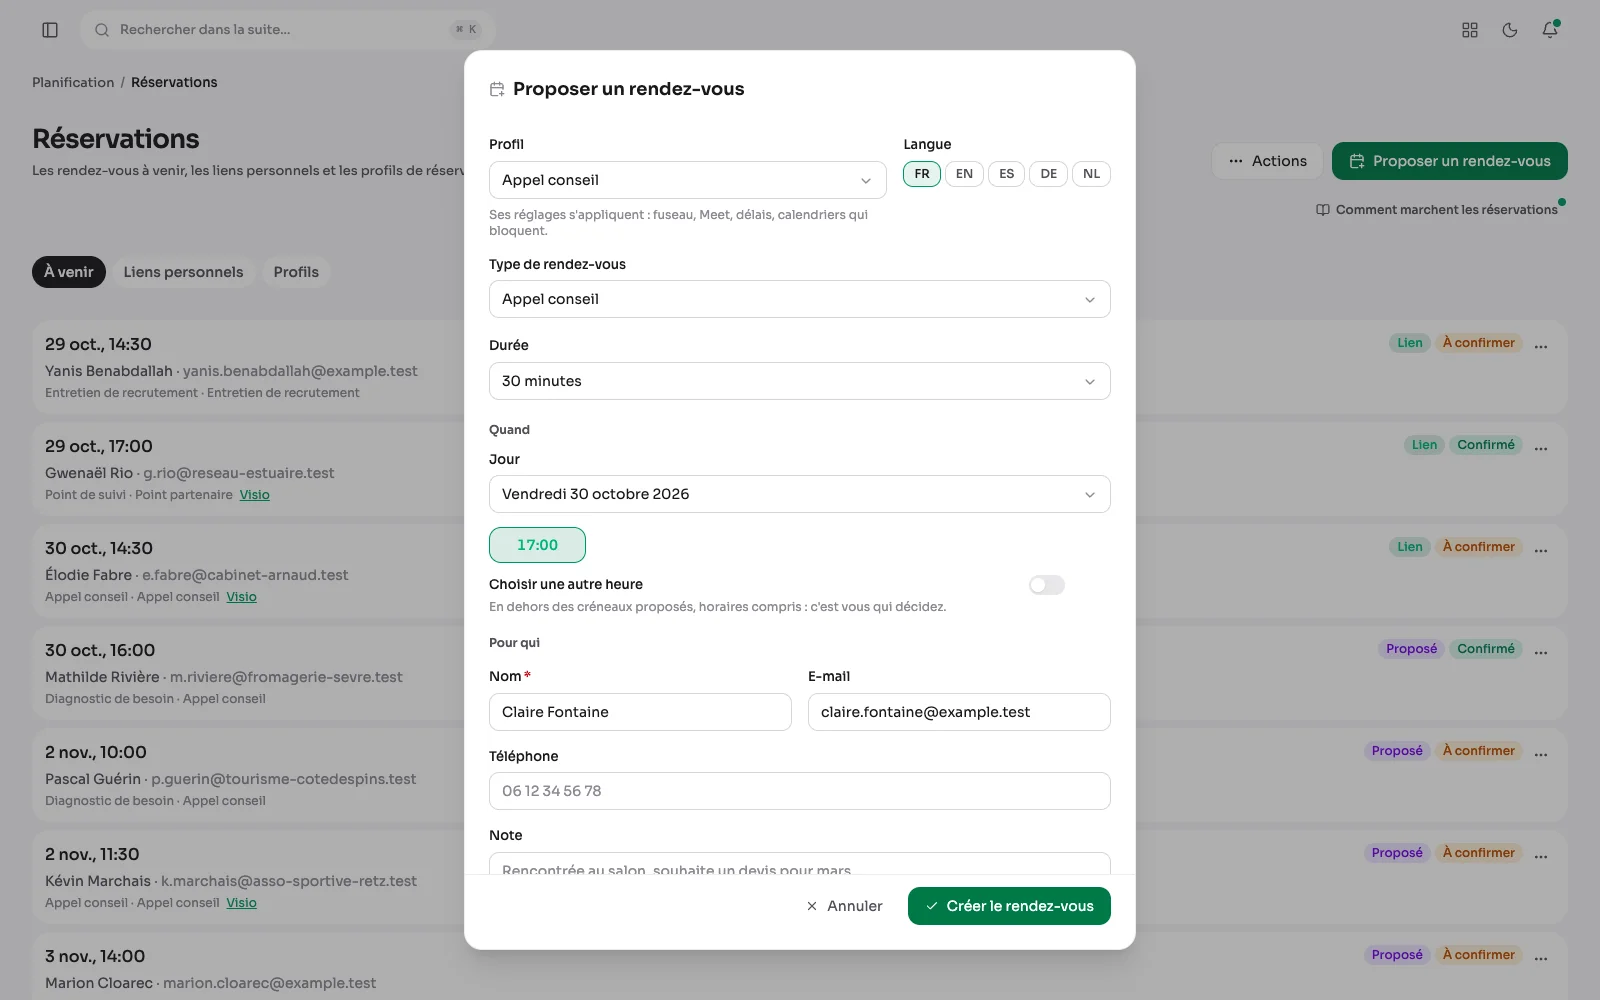The image size is (1600, 1000).
Task: Open row menu for Gwenaël Rio
Action: (x=1541, y=449)
